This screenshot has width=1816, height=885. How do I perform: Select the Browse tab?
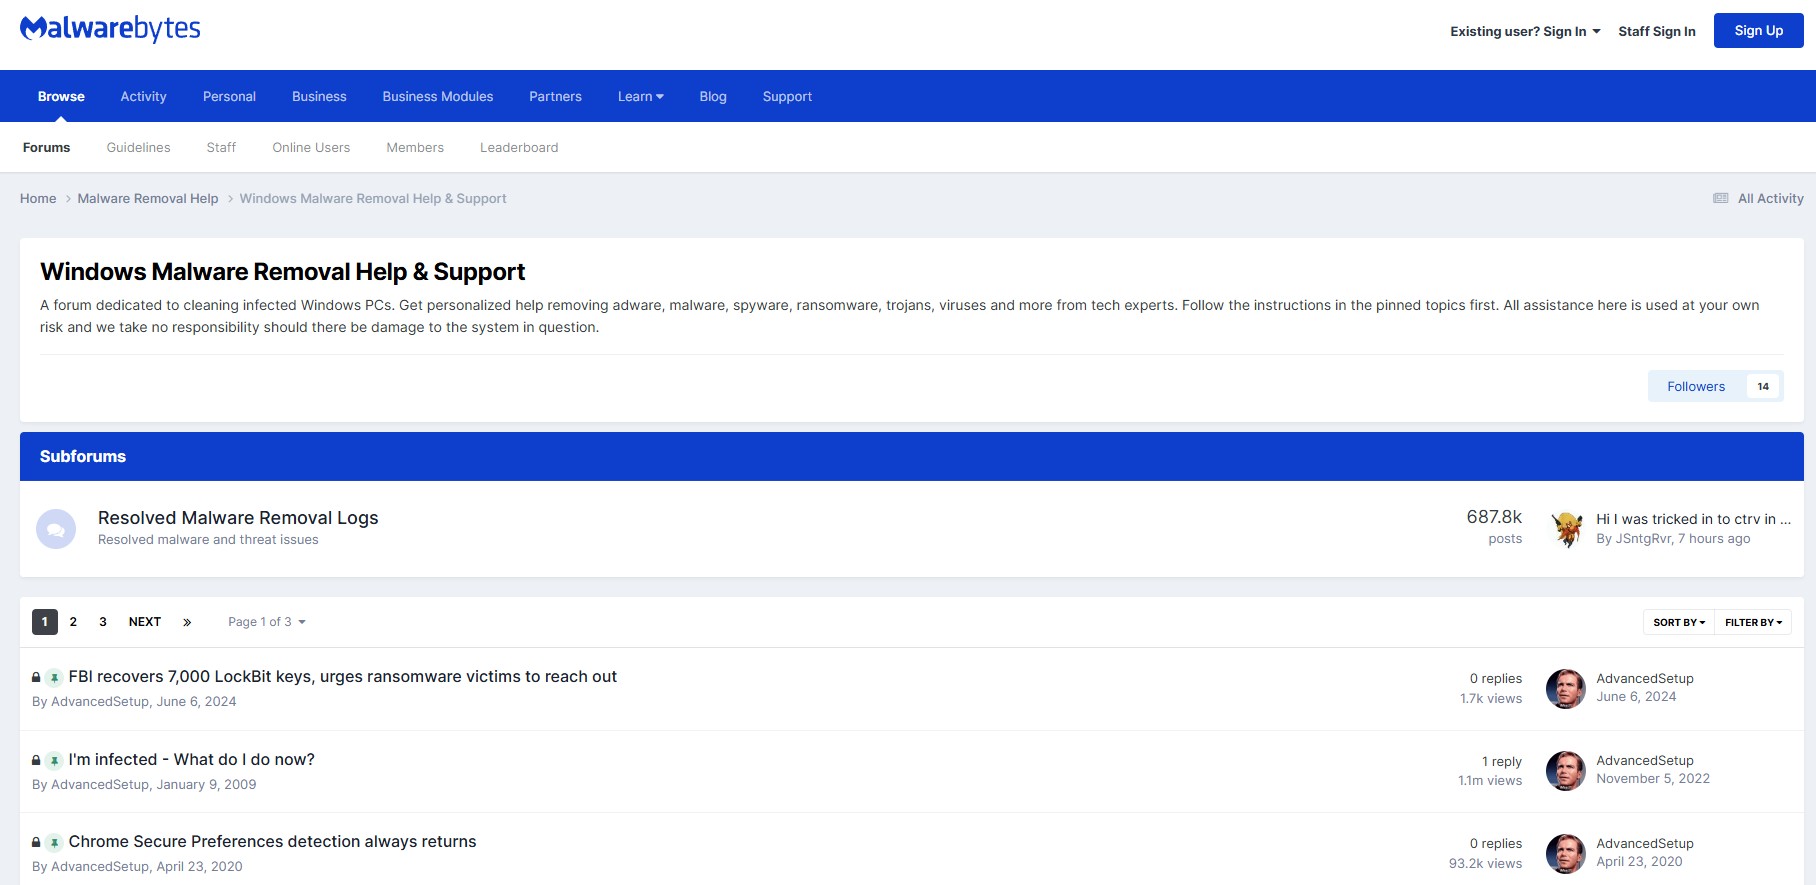[x=61, y=96]
